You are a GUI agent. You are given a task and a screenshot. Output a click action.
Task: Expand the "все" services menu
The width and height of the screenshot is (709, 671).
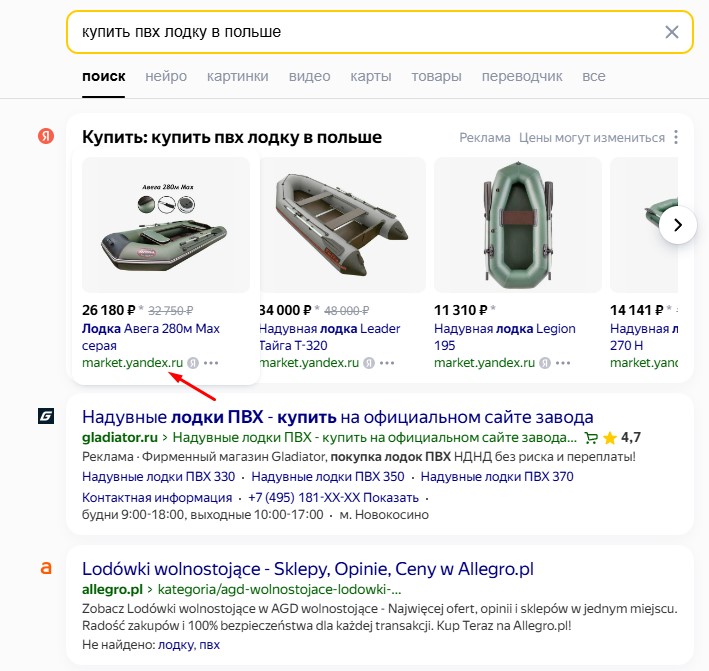(594, 76)
